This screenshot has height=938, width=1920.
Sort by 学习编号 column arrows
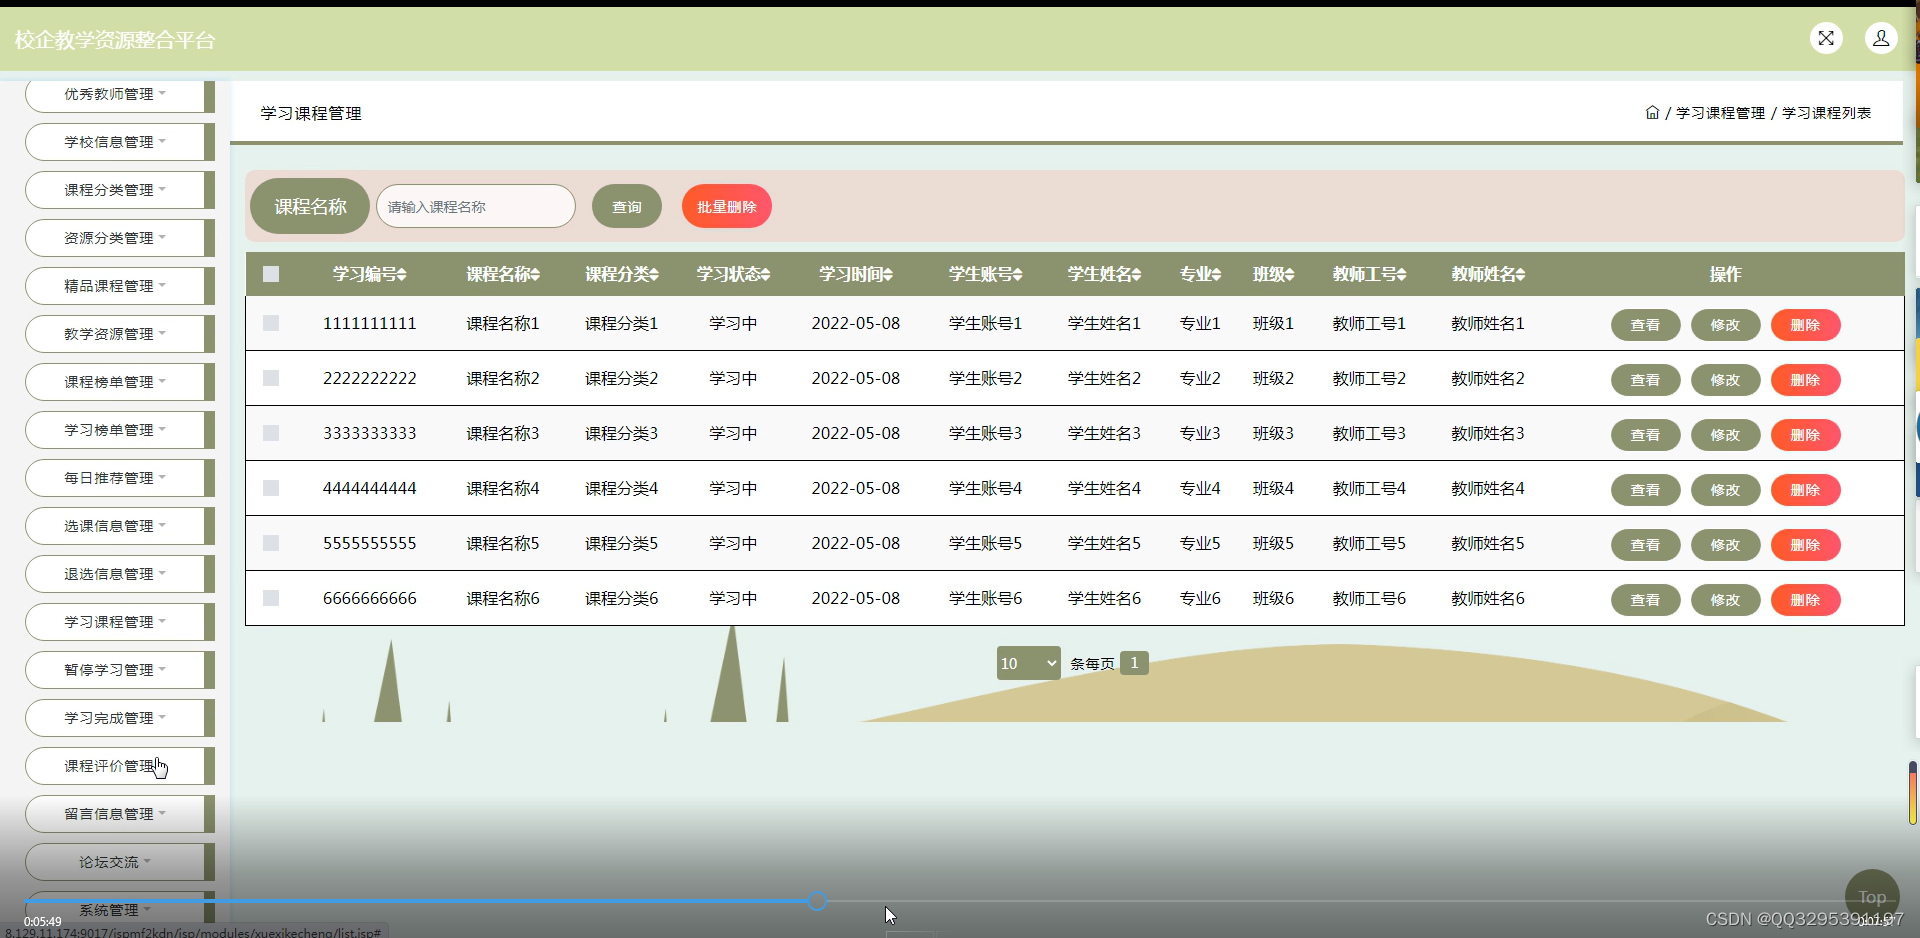(402, 274)
